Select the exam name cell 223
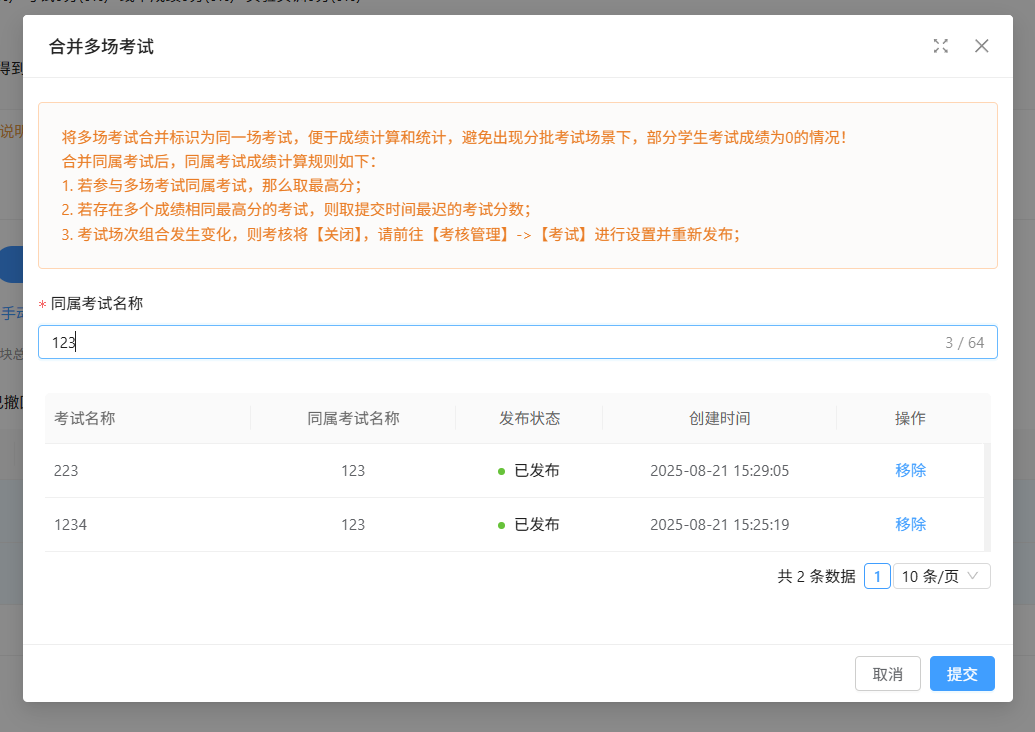 pyautogui.click(x=67, y=470)
